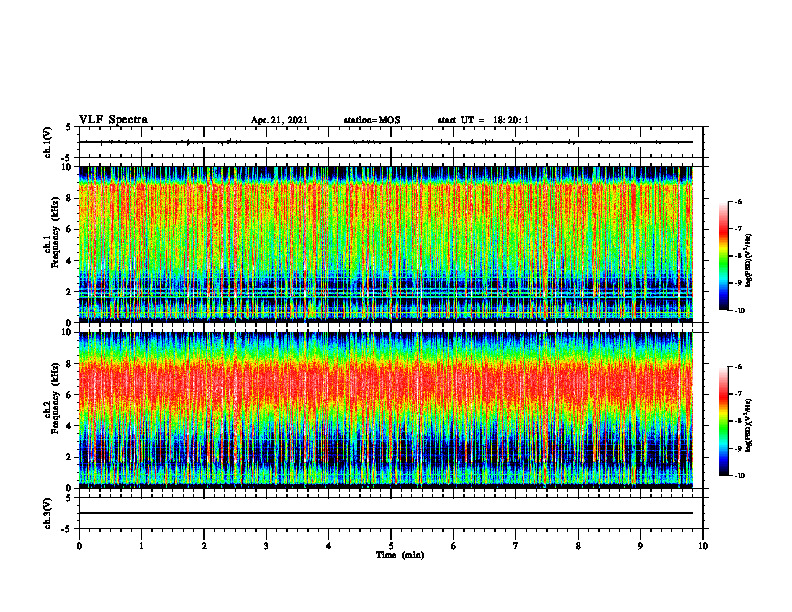Click the ch.2 colorbar '-6' tick value

point(738,367)
